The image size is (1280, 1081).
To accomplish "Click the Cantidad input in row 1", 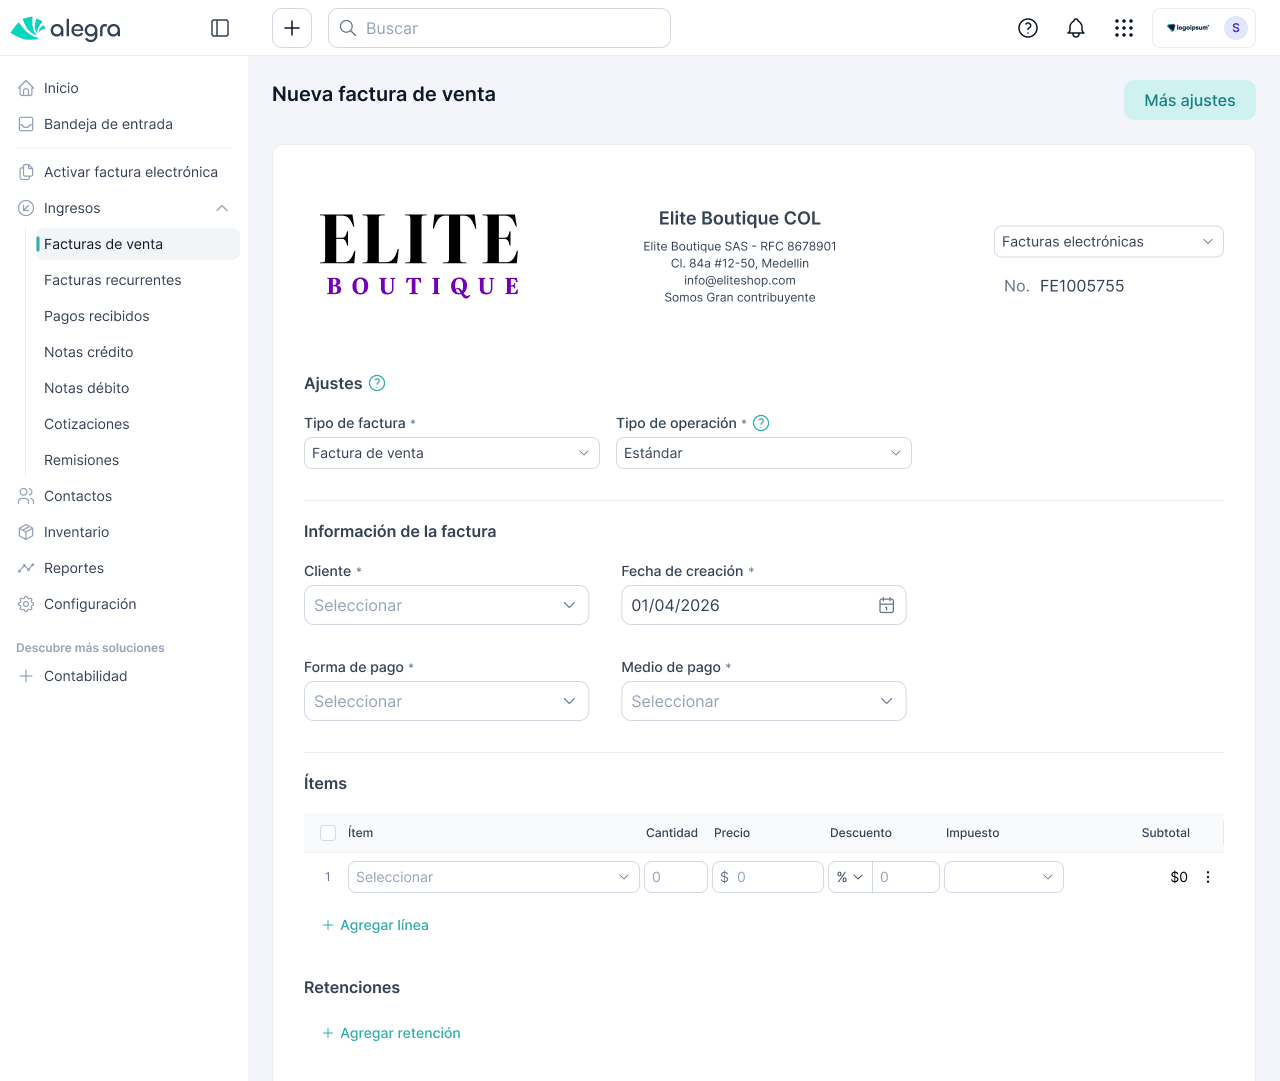I will coord(676,877).
